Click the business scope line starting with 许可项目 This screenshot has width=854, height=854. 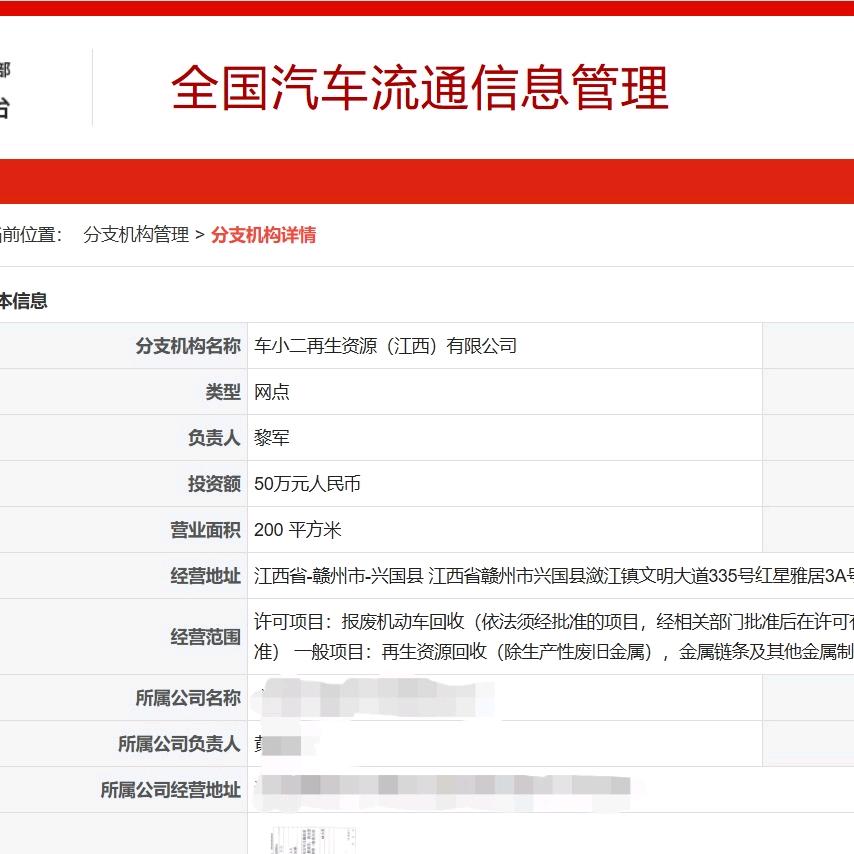pos(554,621)
